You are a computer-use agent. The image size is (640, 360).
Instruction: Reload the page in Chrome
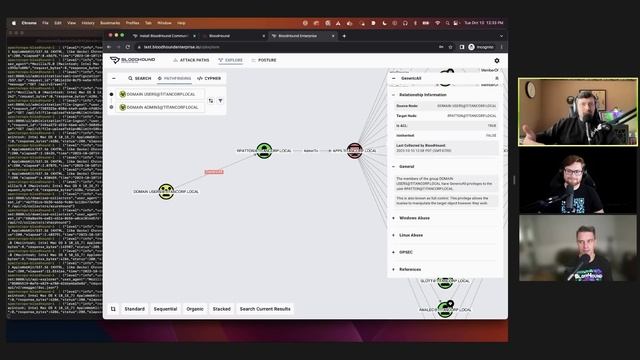(x=128, y=47)
